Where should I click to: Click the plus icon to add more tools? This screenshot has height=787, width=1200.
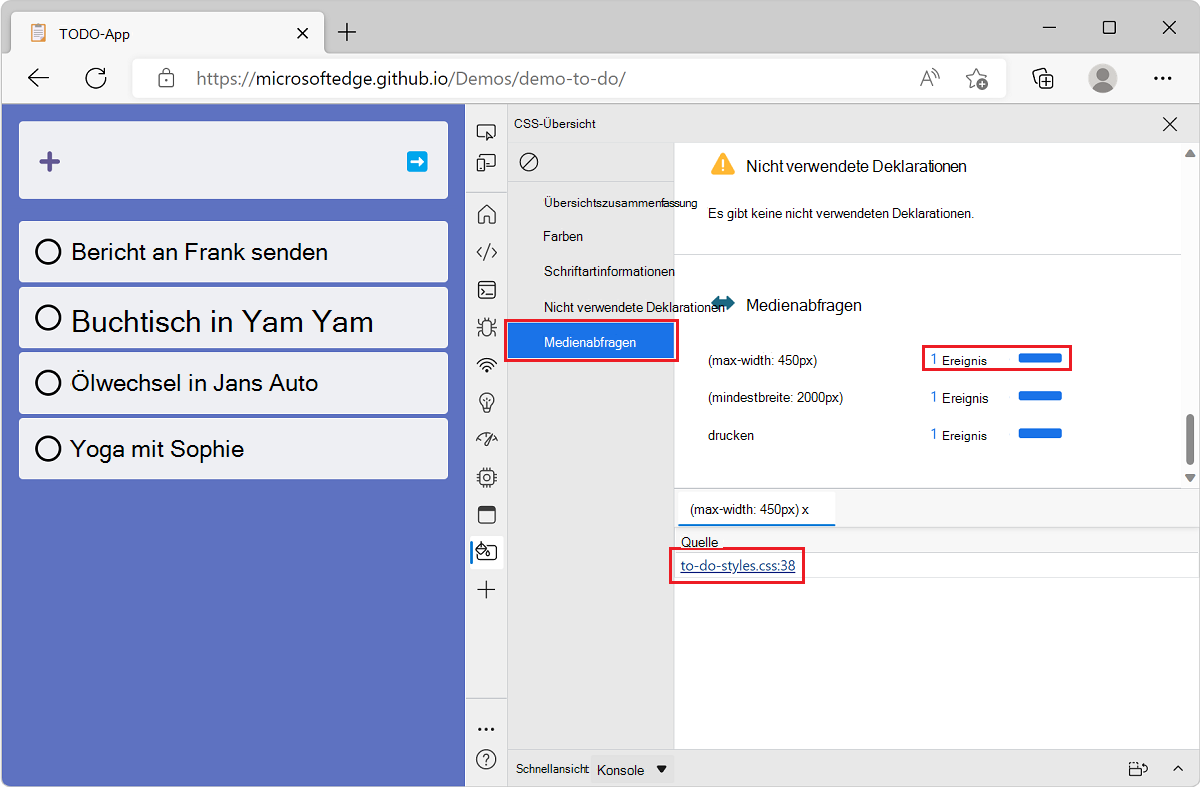[x=486, y=589]
